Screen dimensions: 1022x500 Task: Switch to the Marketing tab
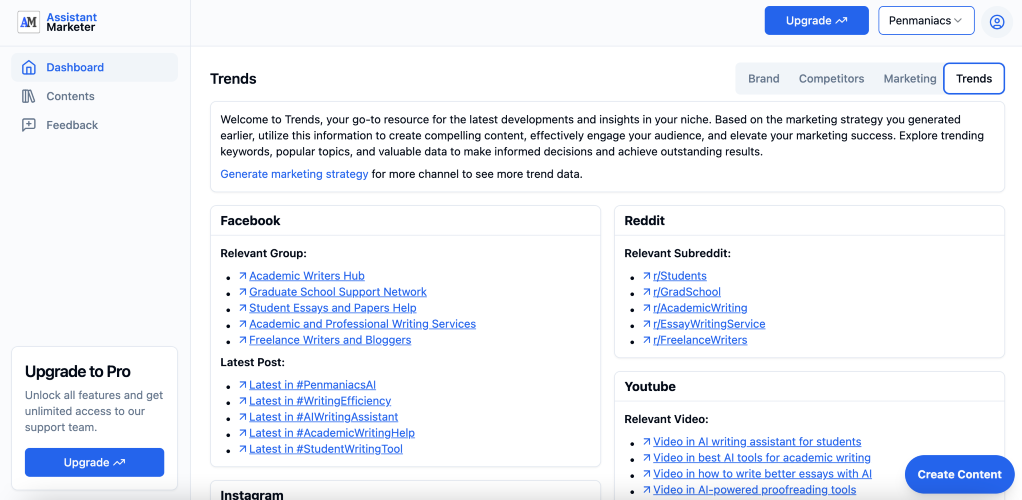click(x=910, y=79)
